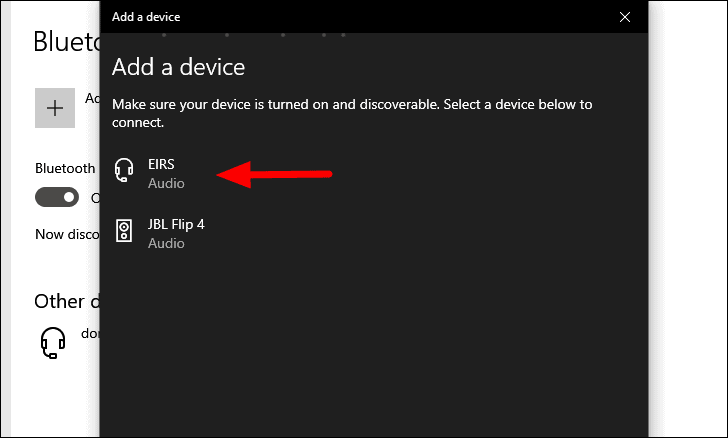Click the discoverable instruction text
The image size is (728, 438).
click(x=352, y=113)
